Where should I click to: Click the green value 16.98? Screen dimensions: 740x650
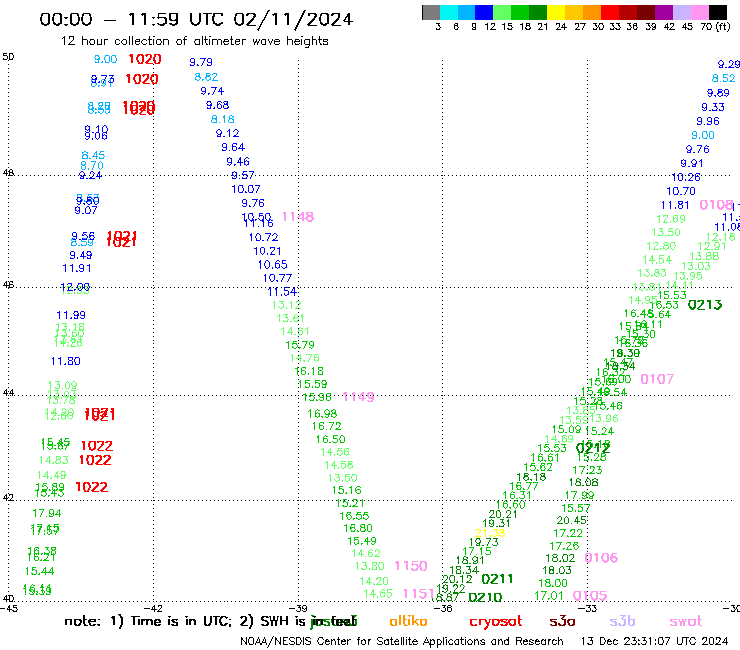[322, 414]
